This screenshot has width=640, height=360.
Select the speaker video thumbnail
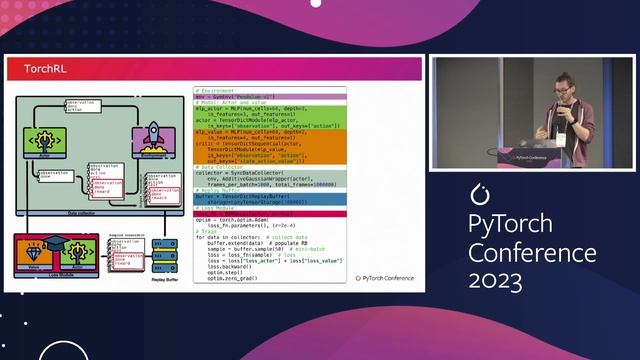click(532, 113)
